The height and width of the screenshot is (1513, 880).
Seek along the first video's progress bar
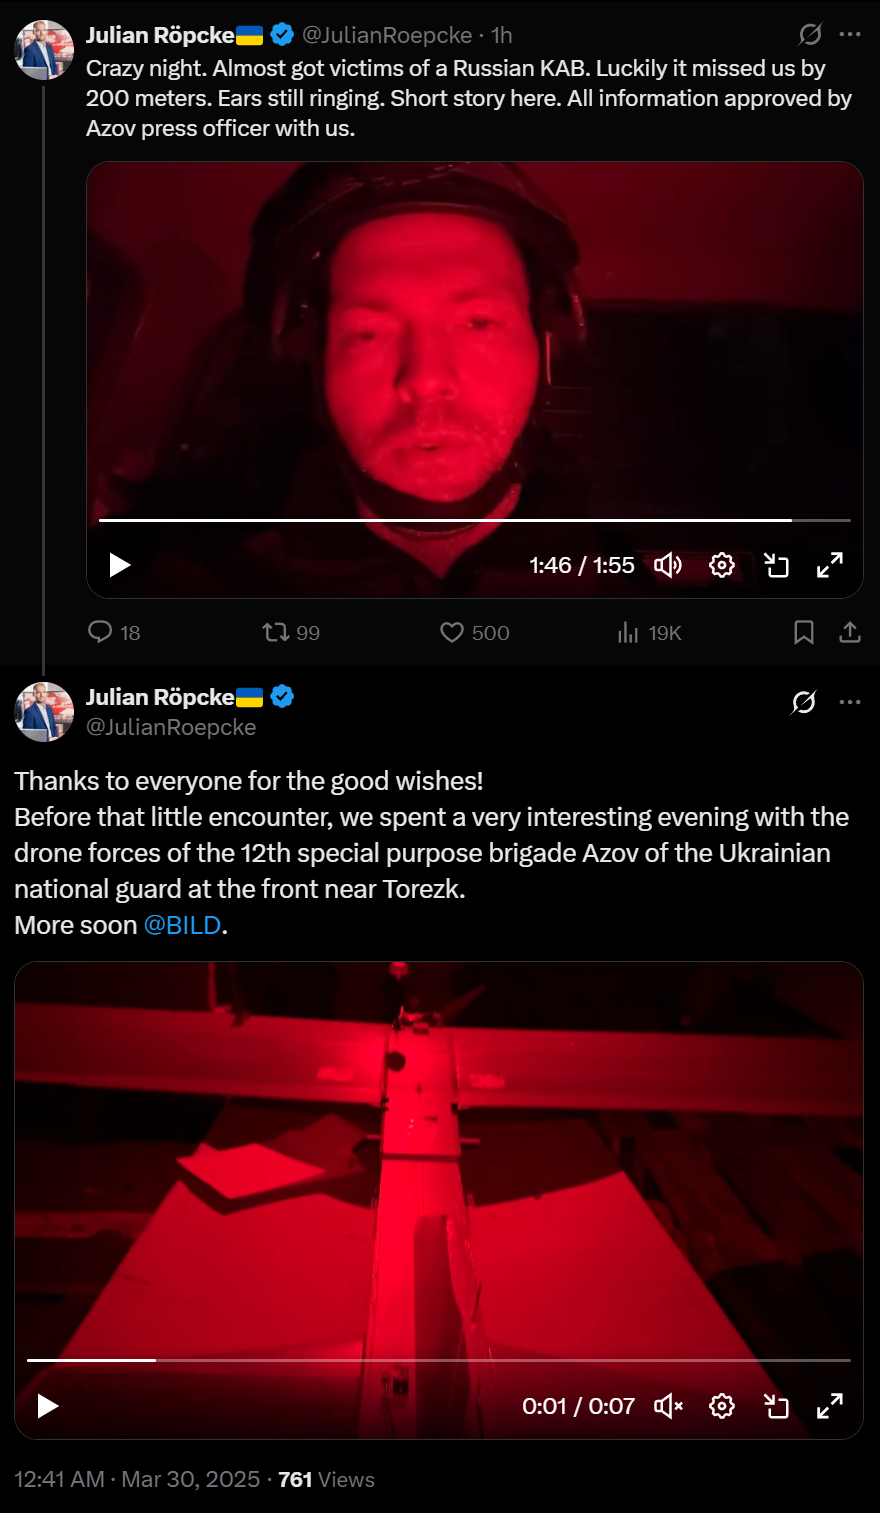click(x=475, y=520)
